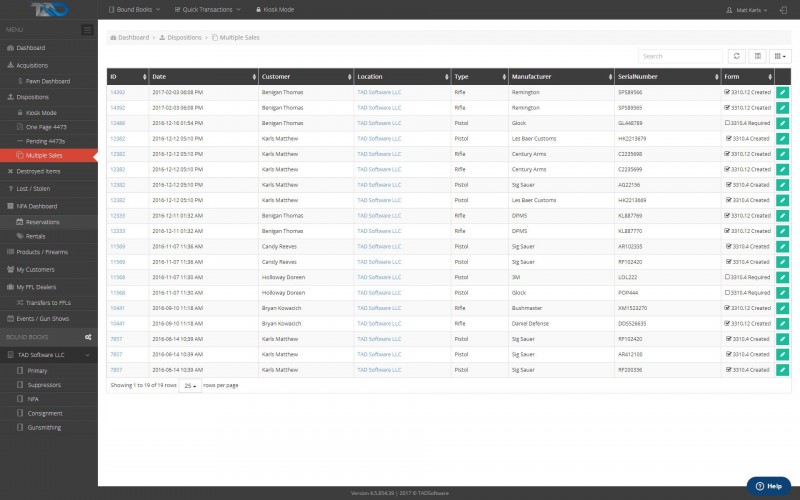Click the toggle view icon beside refresh

[x=758, y=56]
